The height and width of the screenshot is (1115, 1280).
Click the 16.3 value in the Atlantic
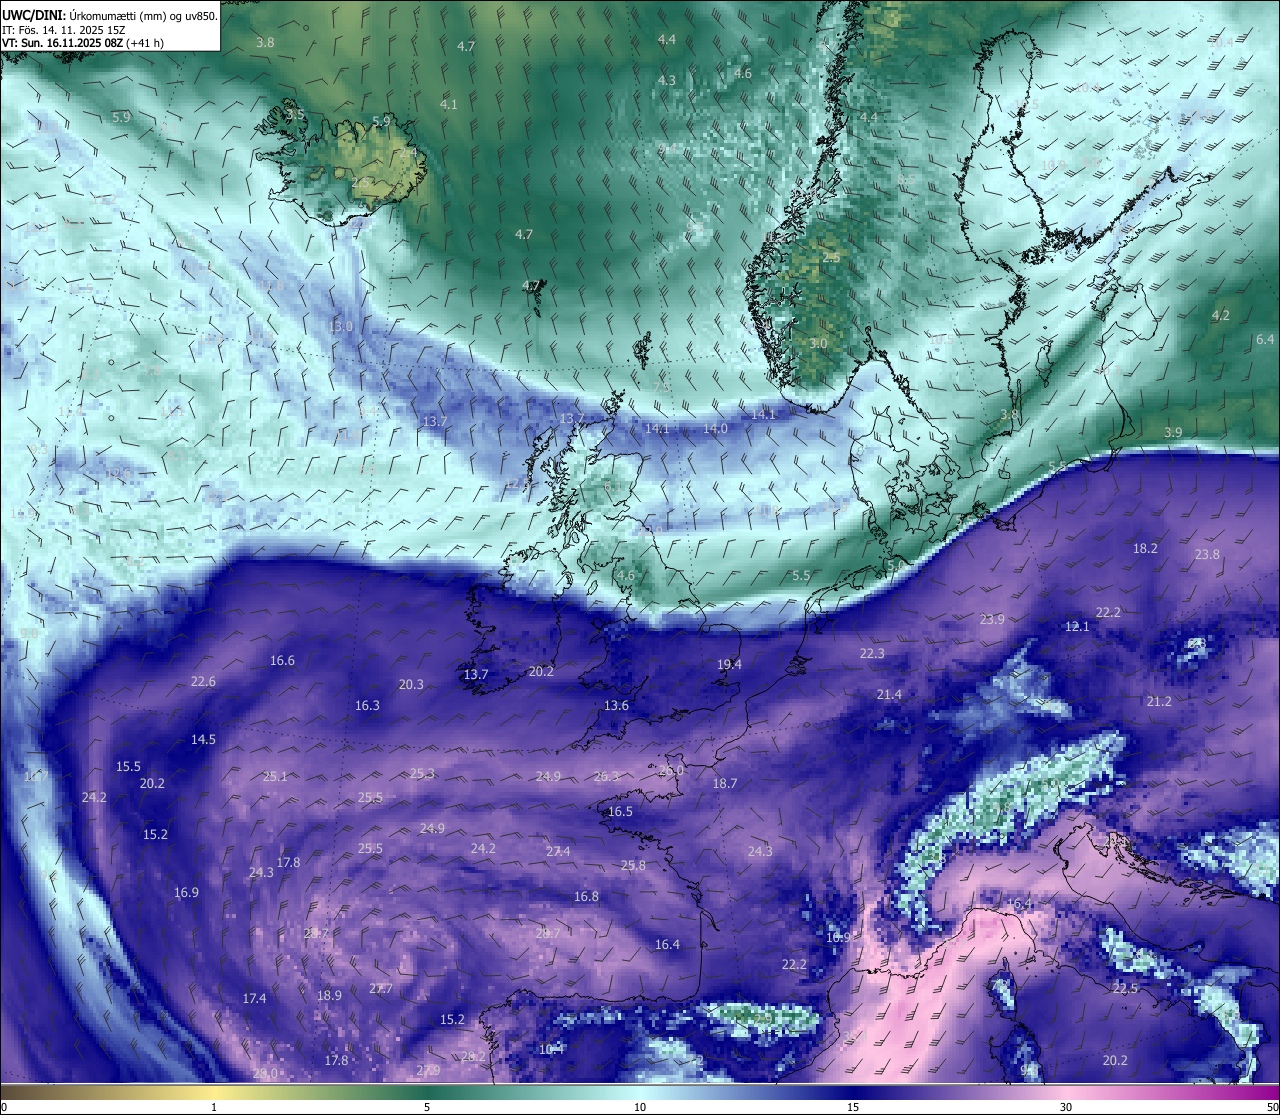367,706
